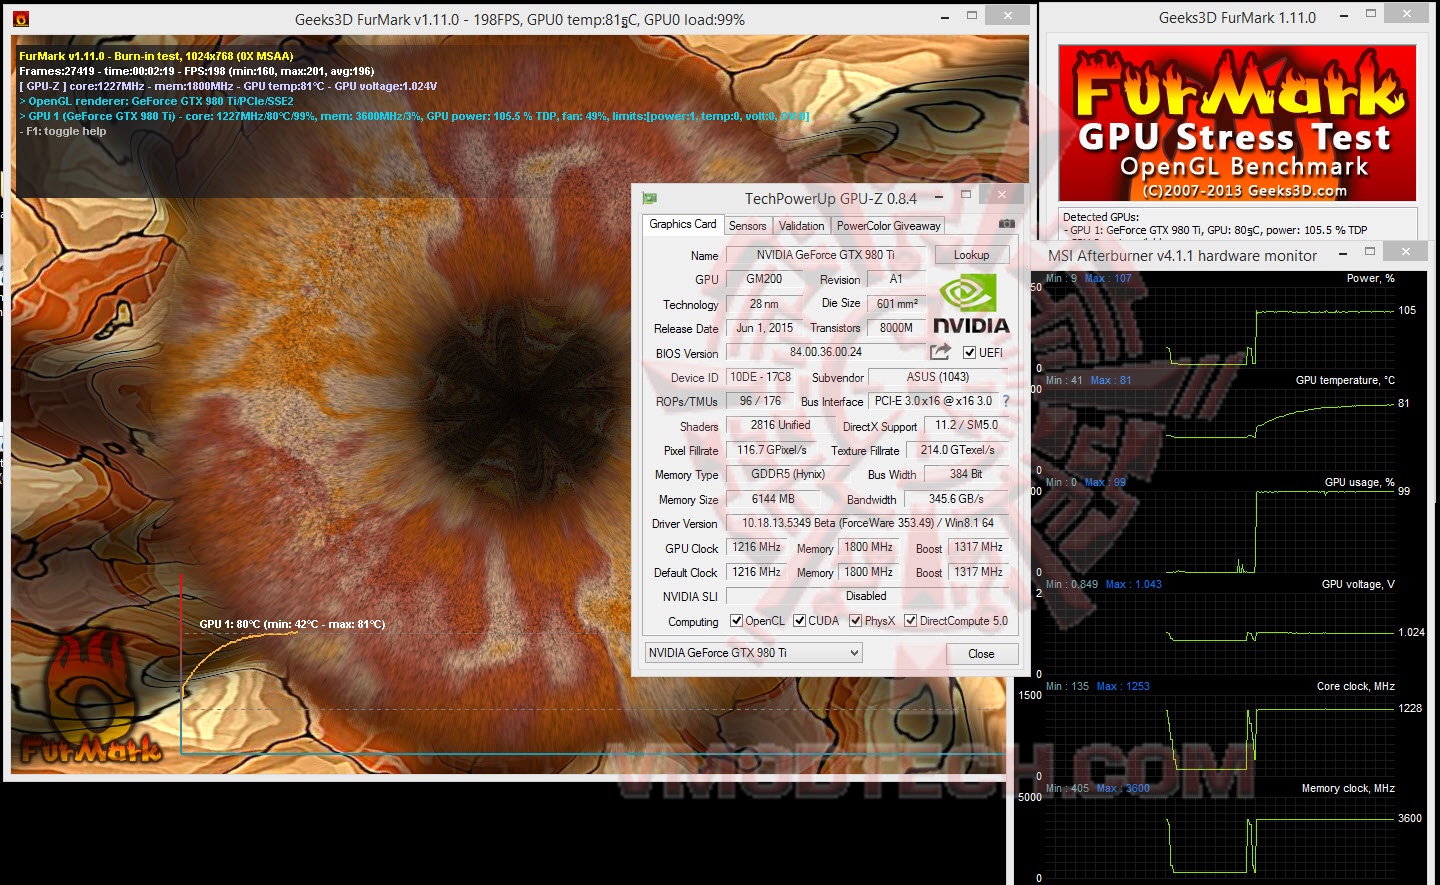Click the 'Detected GPUs:' text in FurMark launcher

pyautogui.click(x=1101, y=216)
